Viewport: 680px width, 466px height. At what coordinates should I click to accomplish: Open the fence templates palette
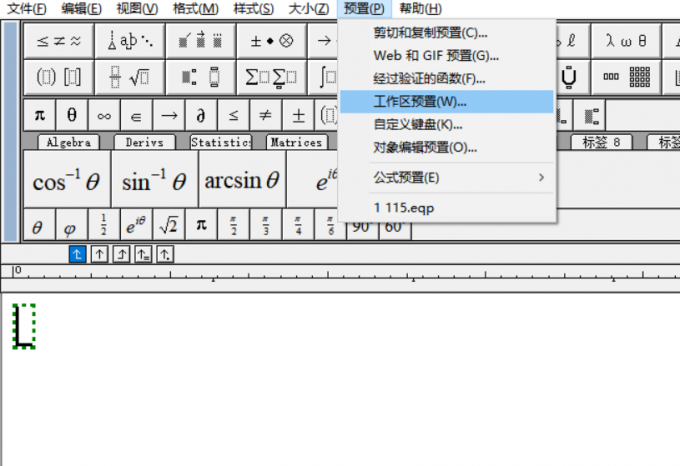point(59,78)
